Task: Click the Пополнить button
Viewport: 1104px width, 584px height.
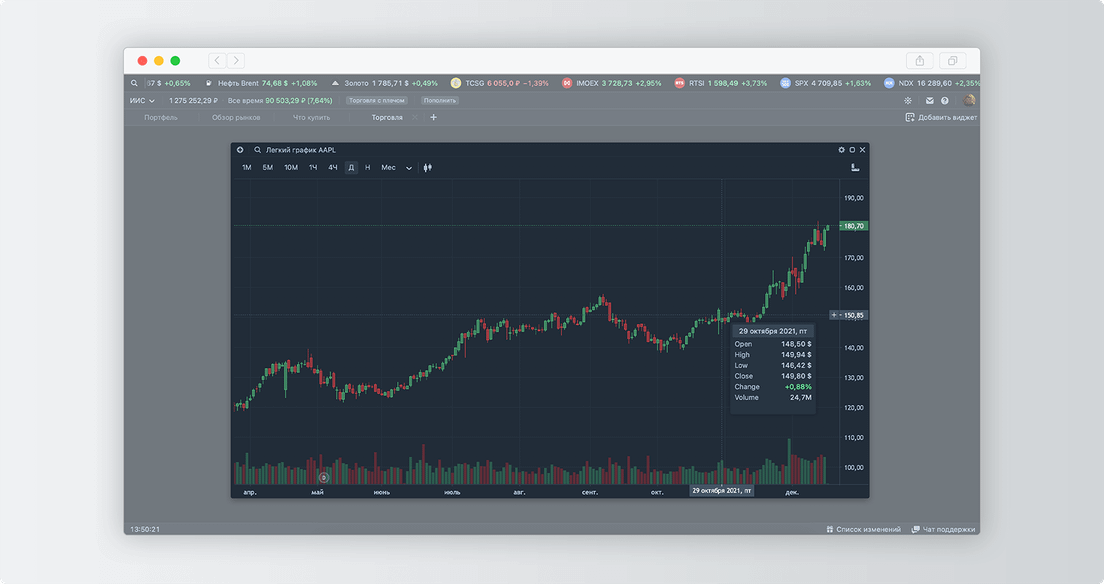Action: click(x=440, y=101)
